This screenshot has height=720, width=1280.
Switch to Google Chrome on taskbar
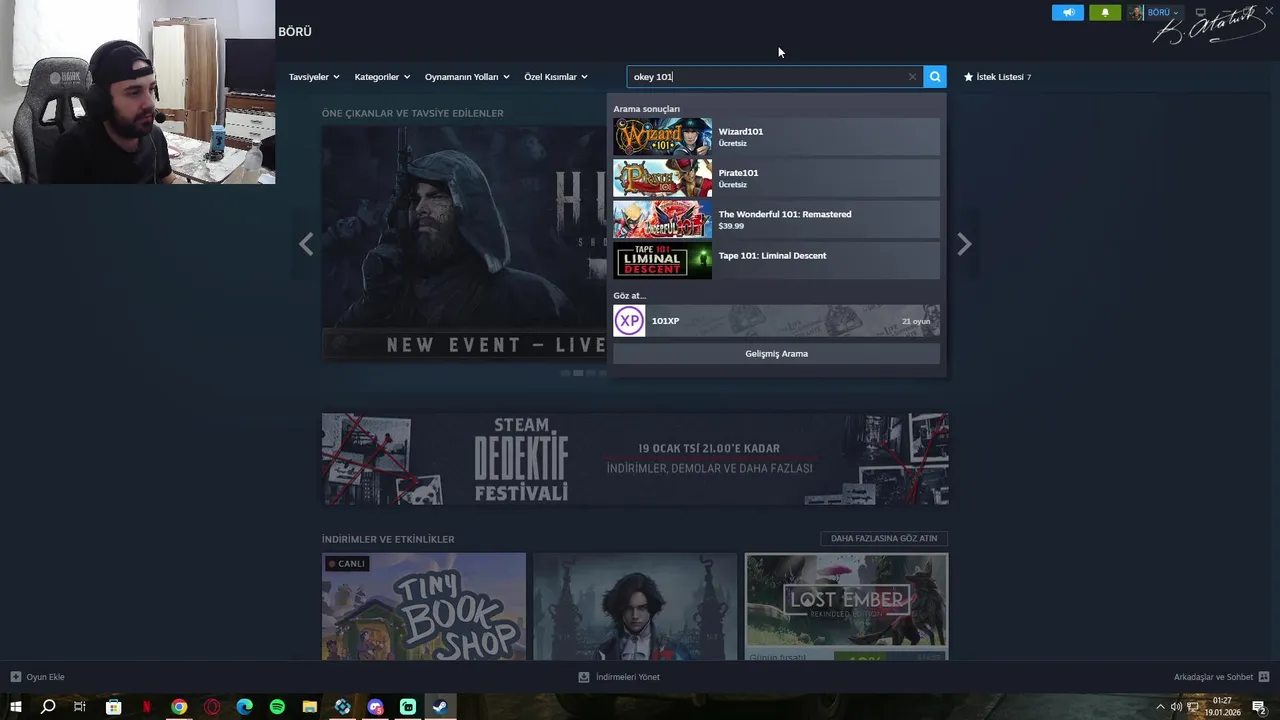[179, 707]
